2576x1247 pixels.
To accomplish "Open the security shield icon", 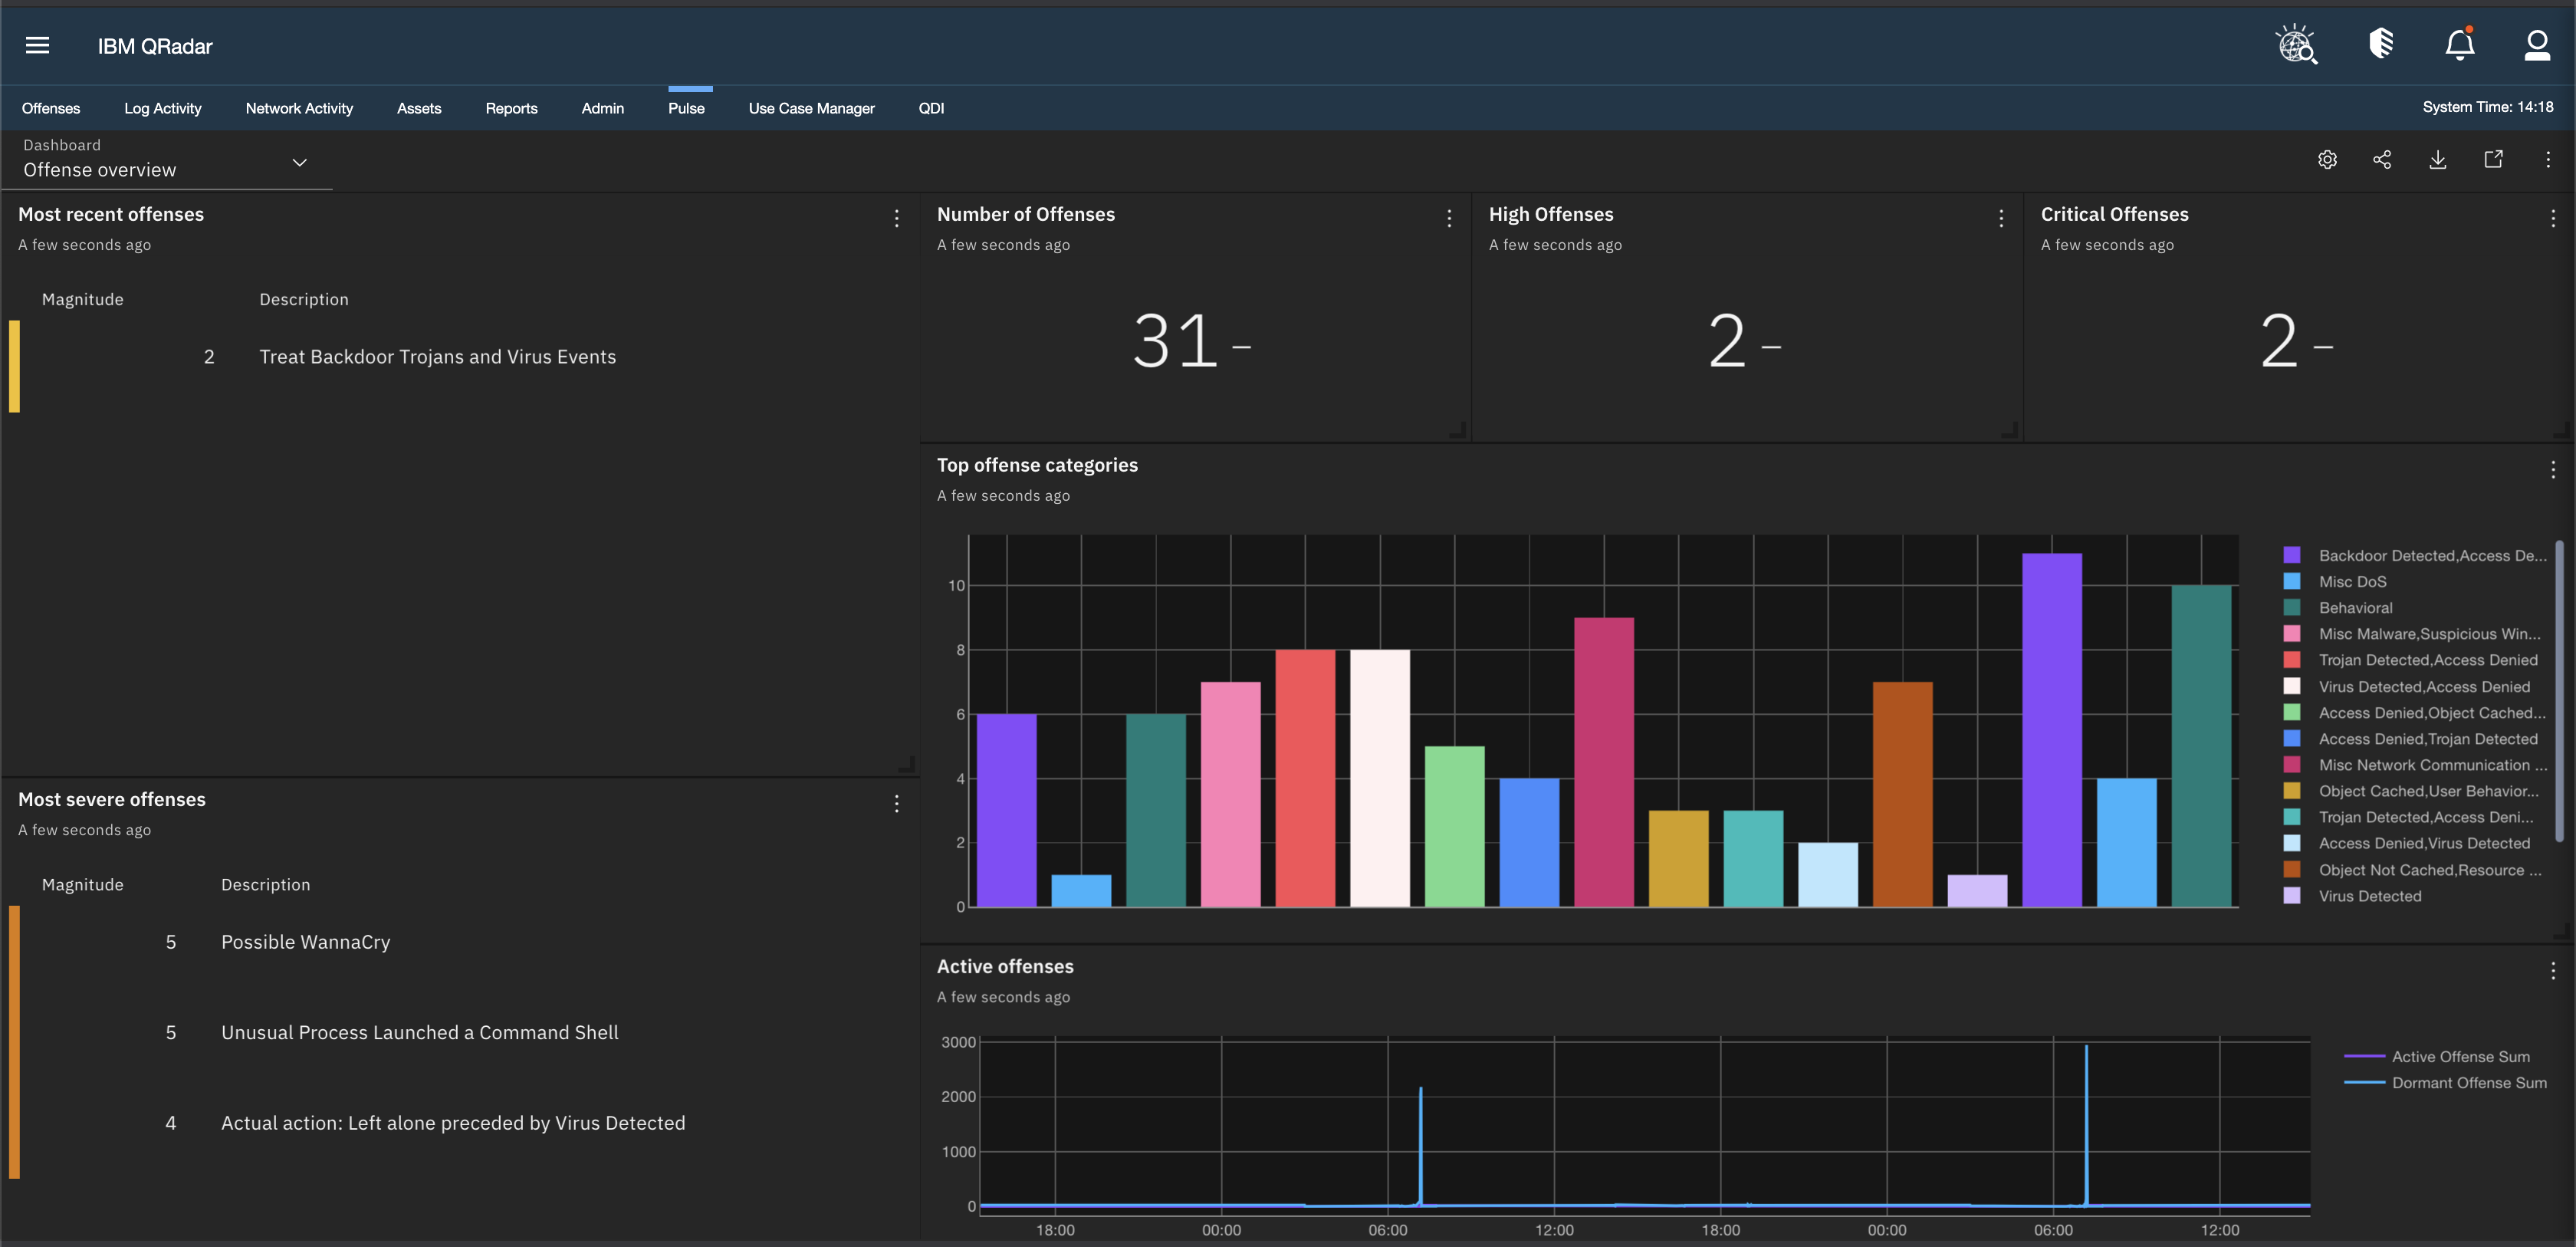I will [x=2381, y=44].
